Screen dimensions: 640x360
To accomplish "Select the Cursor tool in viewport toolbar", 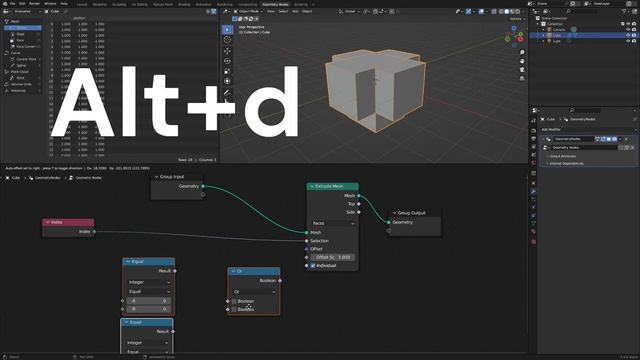I will pyautogui.click(x=227, y=40).
